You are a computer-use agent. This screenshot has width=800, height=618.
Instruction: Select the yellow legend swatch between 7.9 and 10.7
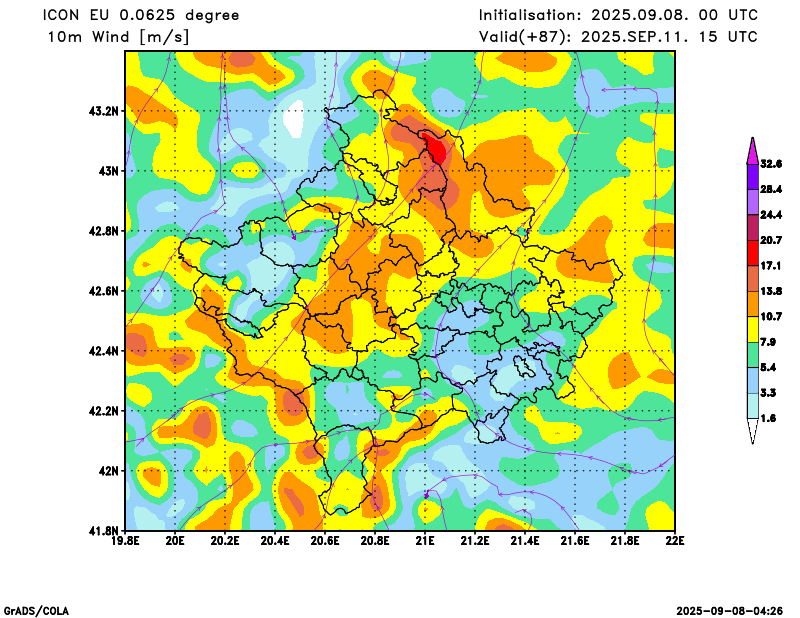pos(752,330)
